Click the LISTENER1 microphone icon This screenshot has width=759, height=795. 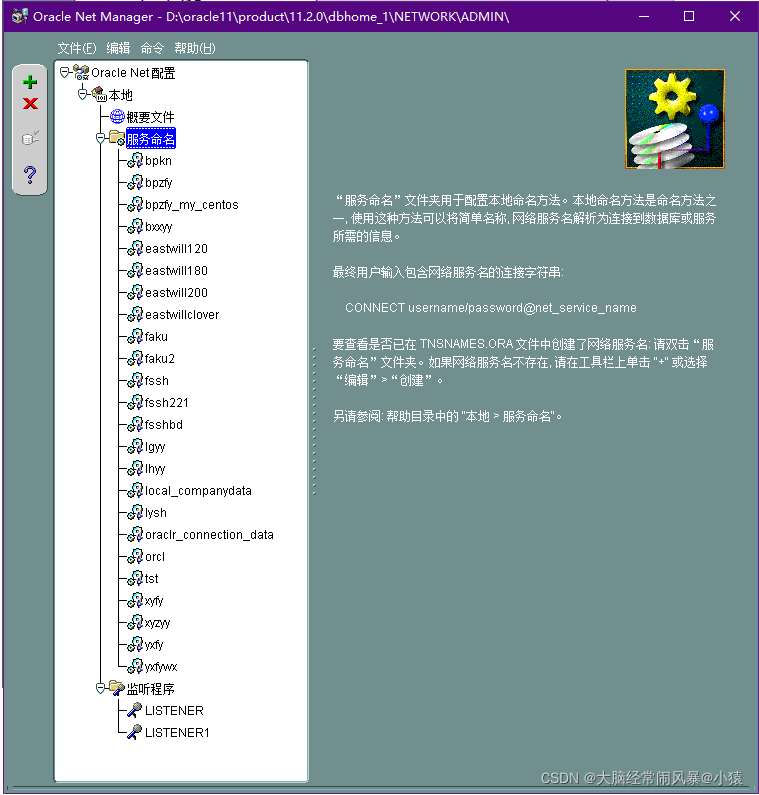(x=134, y=732)
